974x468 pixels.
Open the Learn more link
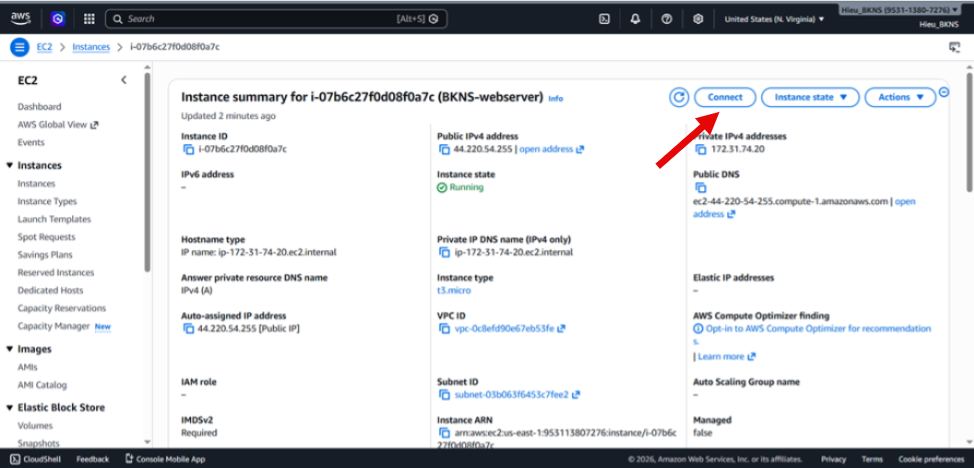[726, 357]
